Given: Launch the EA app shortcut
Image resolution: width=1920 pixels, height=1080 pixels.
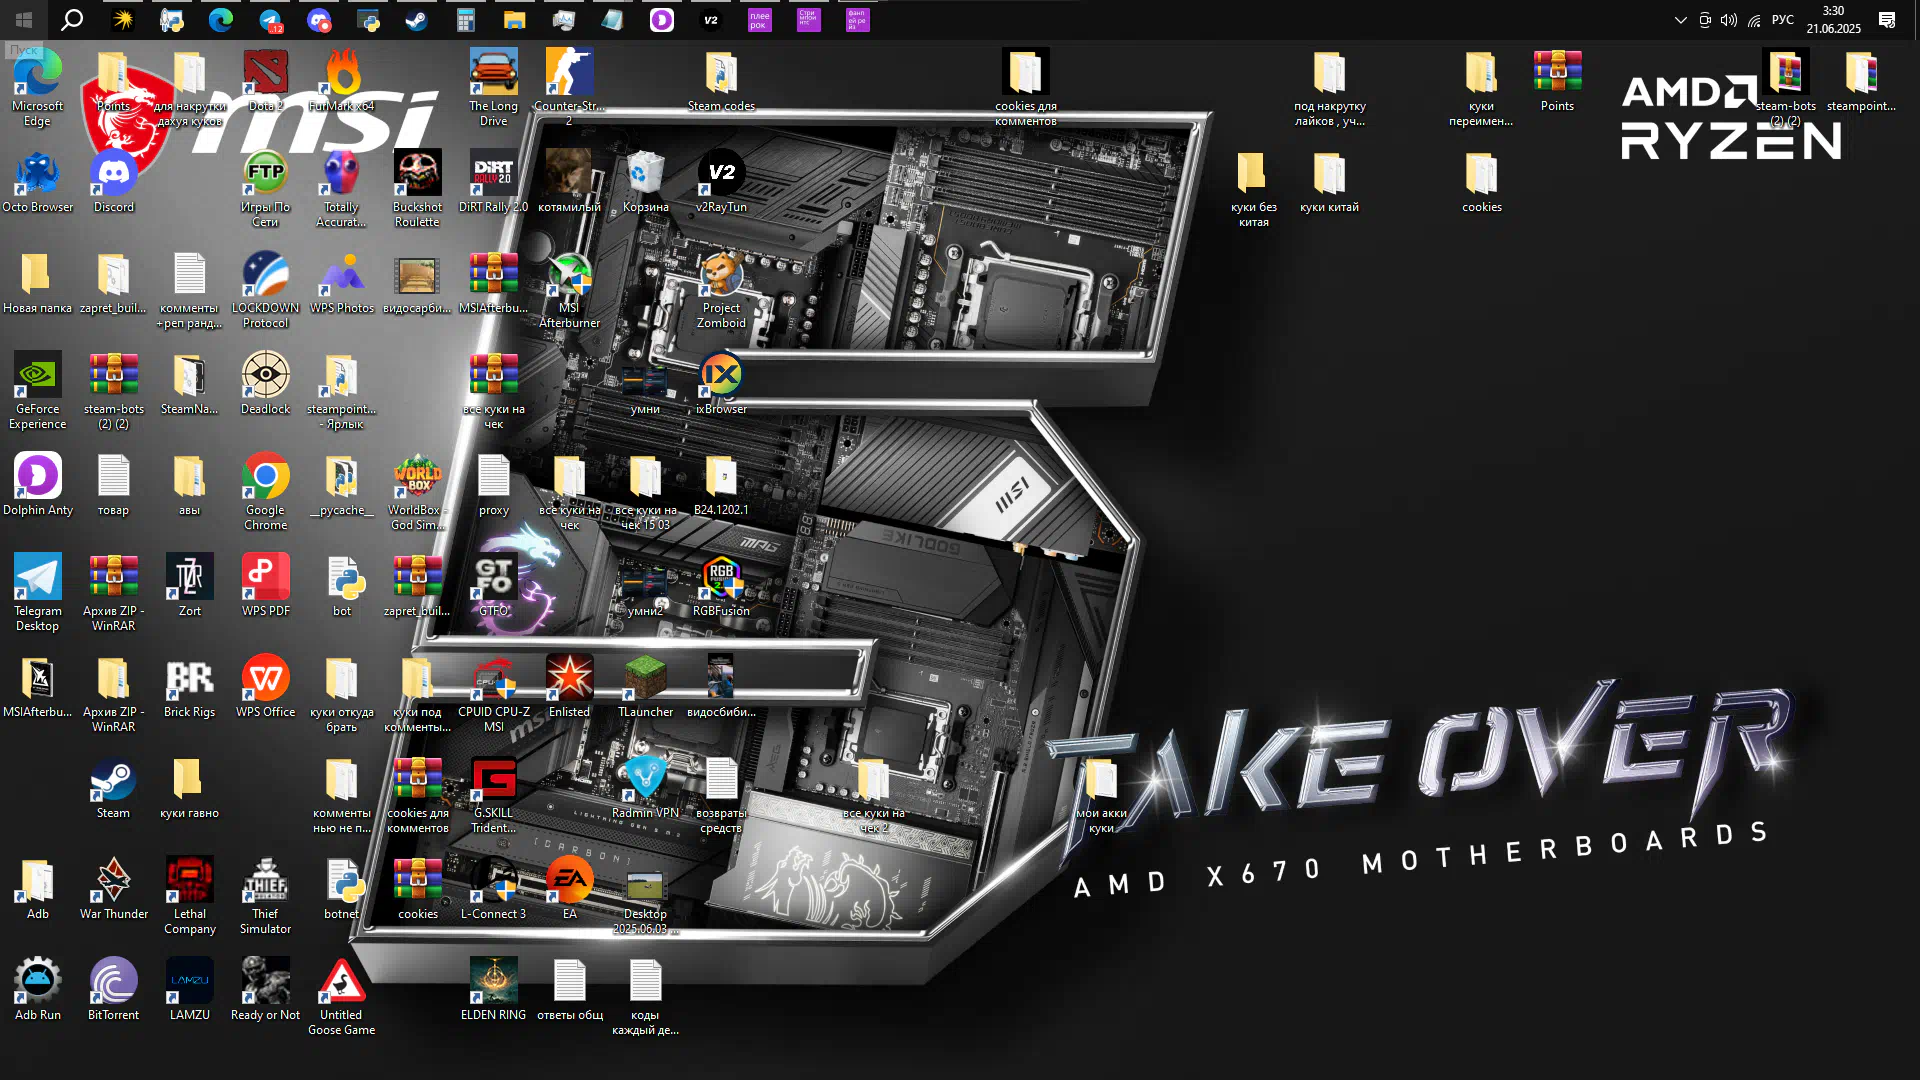Looking at the screenshot, I should tap(569, 888).
